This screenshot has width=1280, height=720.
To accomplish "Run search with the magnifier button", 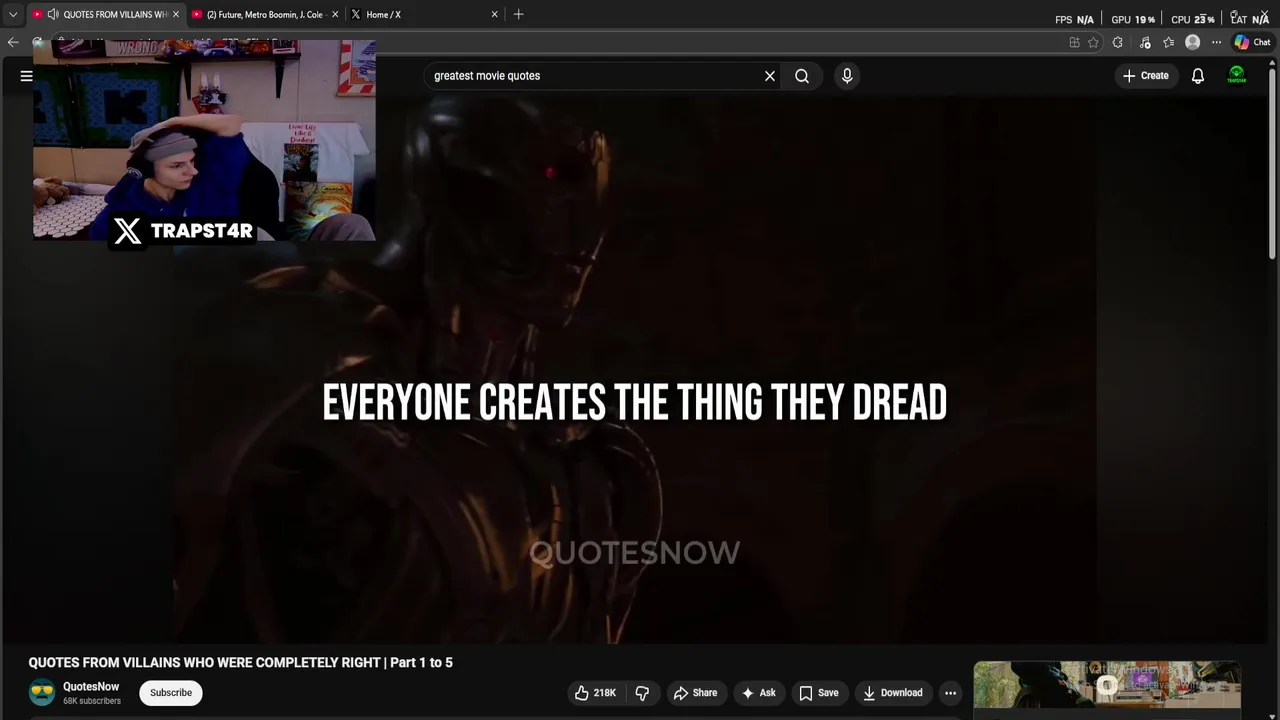I will pyautogui.click(x=802, y=76).
